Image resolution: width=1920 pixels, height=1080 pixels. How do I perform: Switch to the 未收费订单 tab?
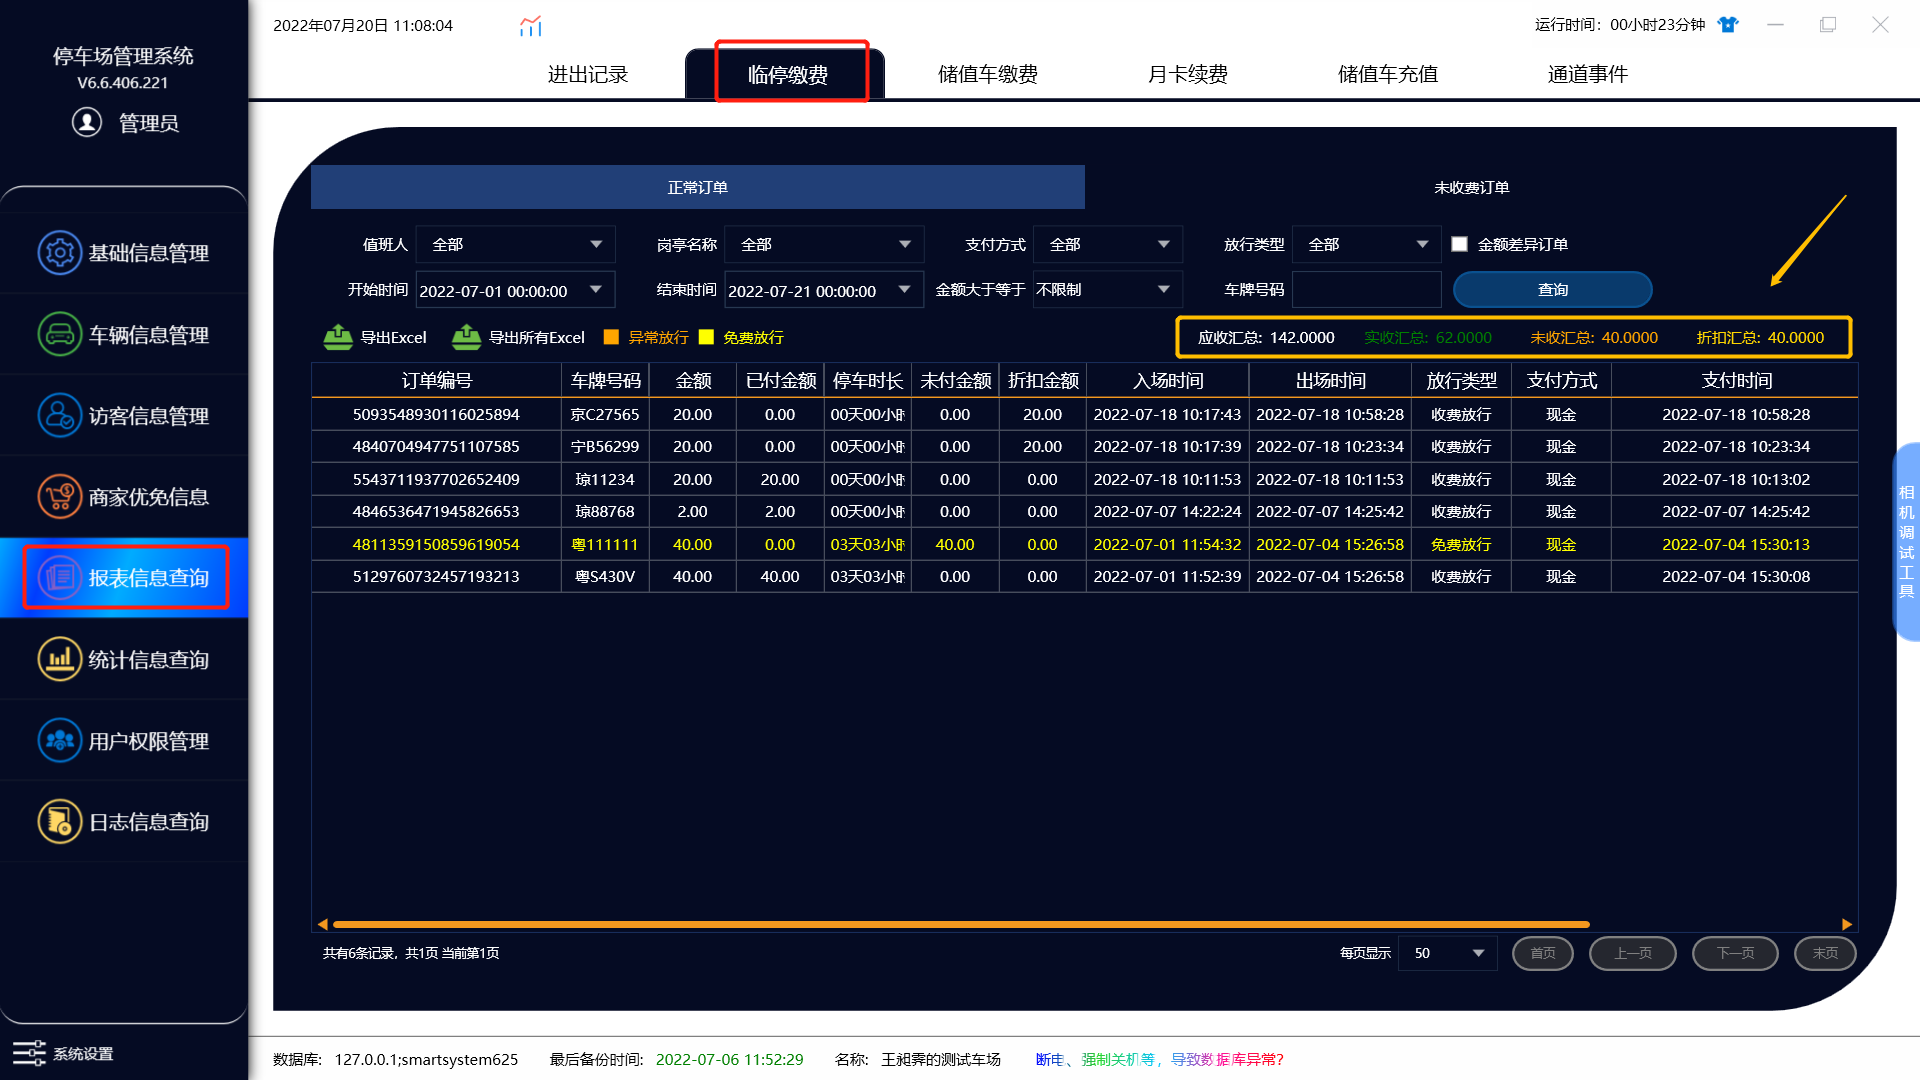tap(1471, 187)
